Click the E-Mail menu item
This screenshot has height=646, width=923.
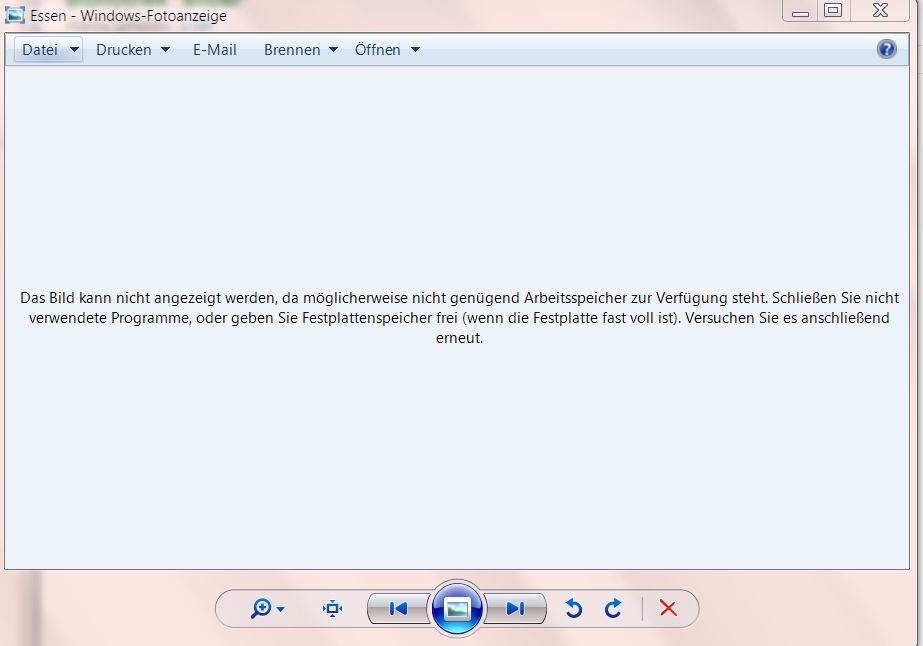tap(215, 50)
